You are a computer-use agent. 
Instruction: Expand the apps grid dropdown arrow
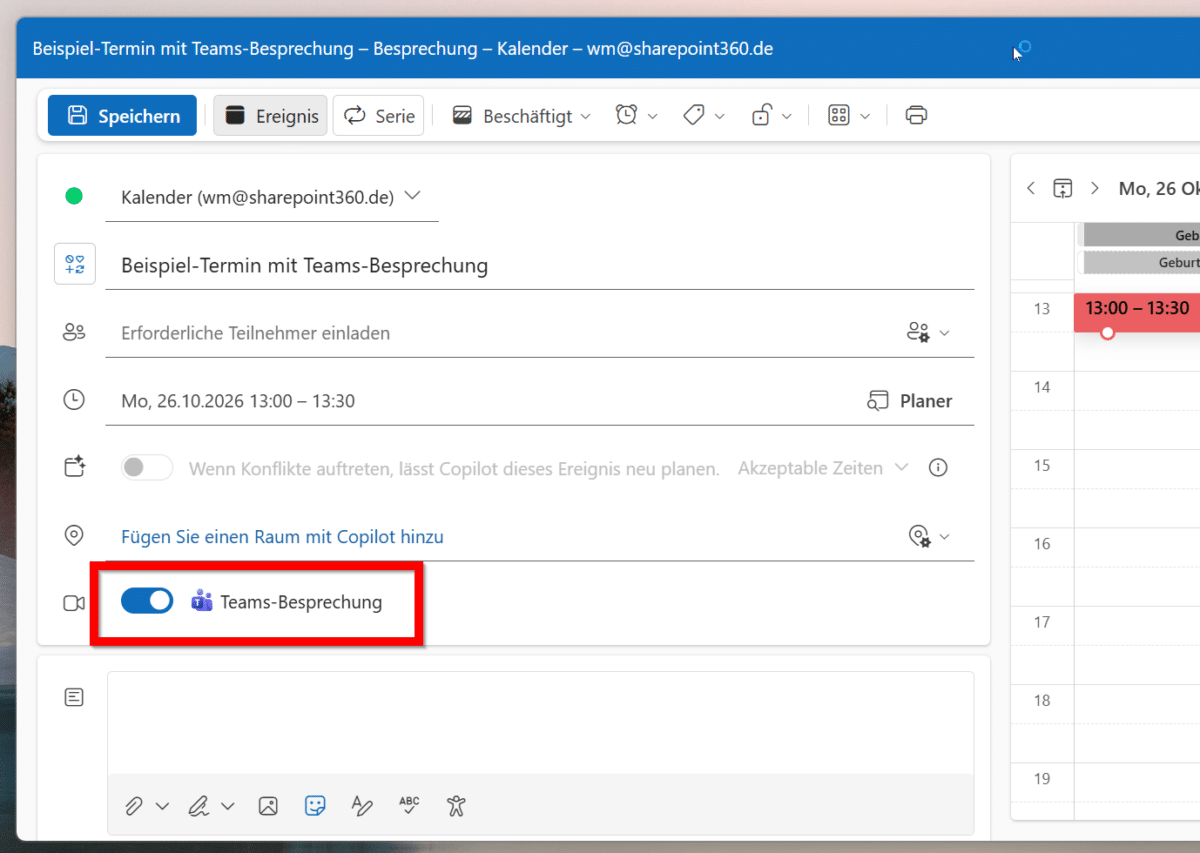(865, 117)
